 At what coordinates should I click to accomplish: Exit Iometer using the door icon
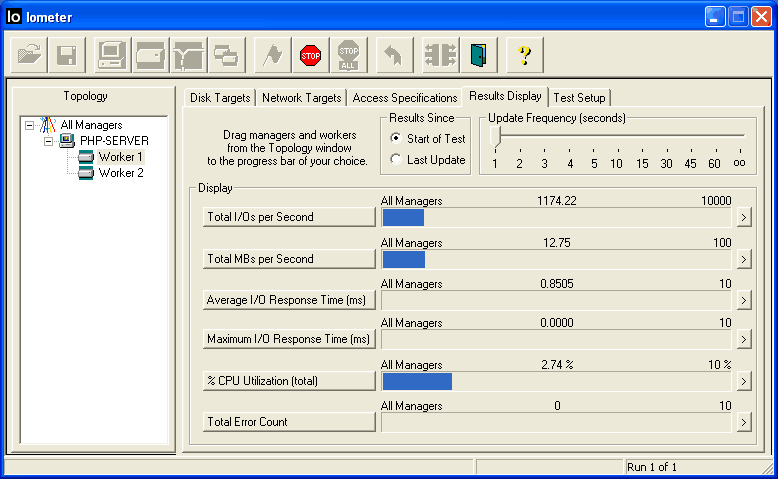coord(478,55)
